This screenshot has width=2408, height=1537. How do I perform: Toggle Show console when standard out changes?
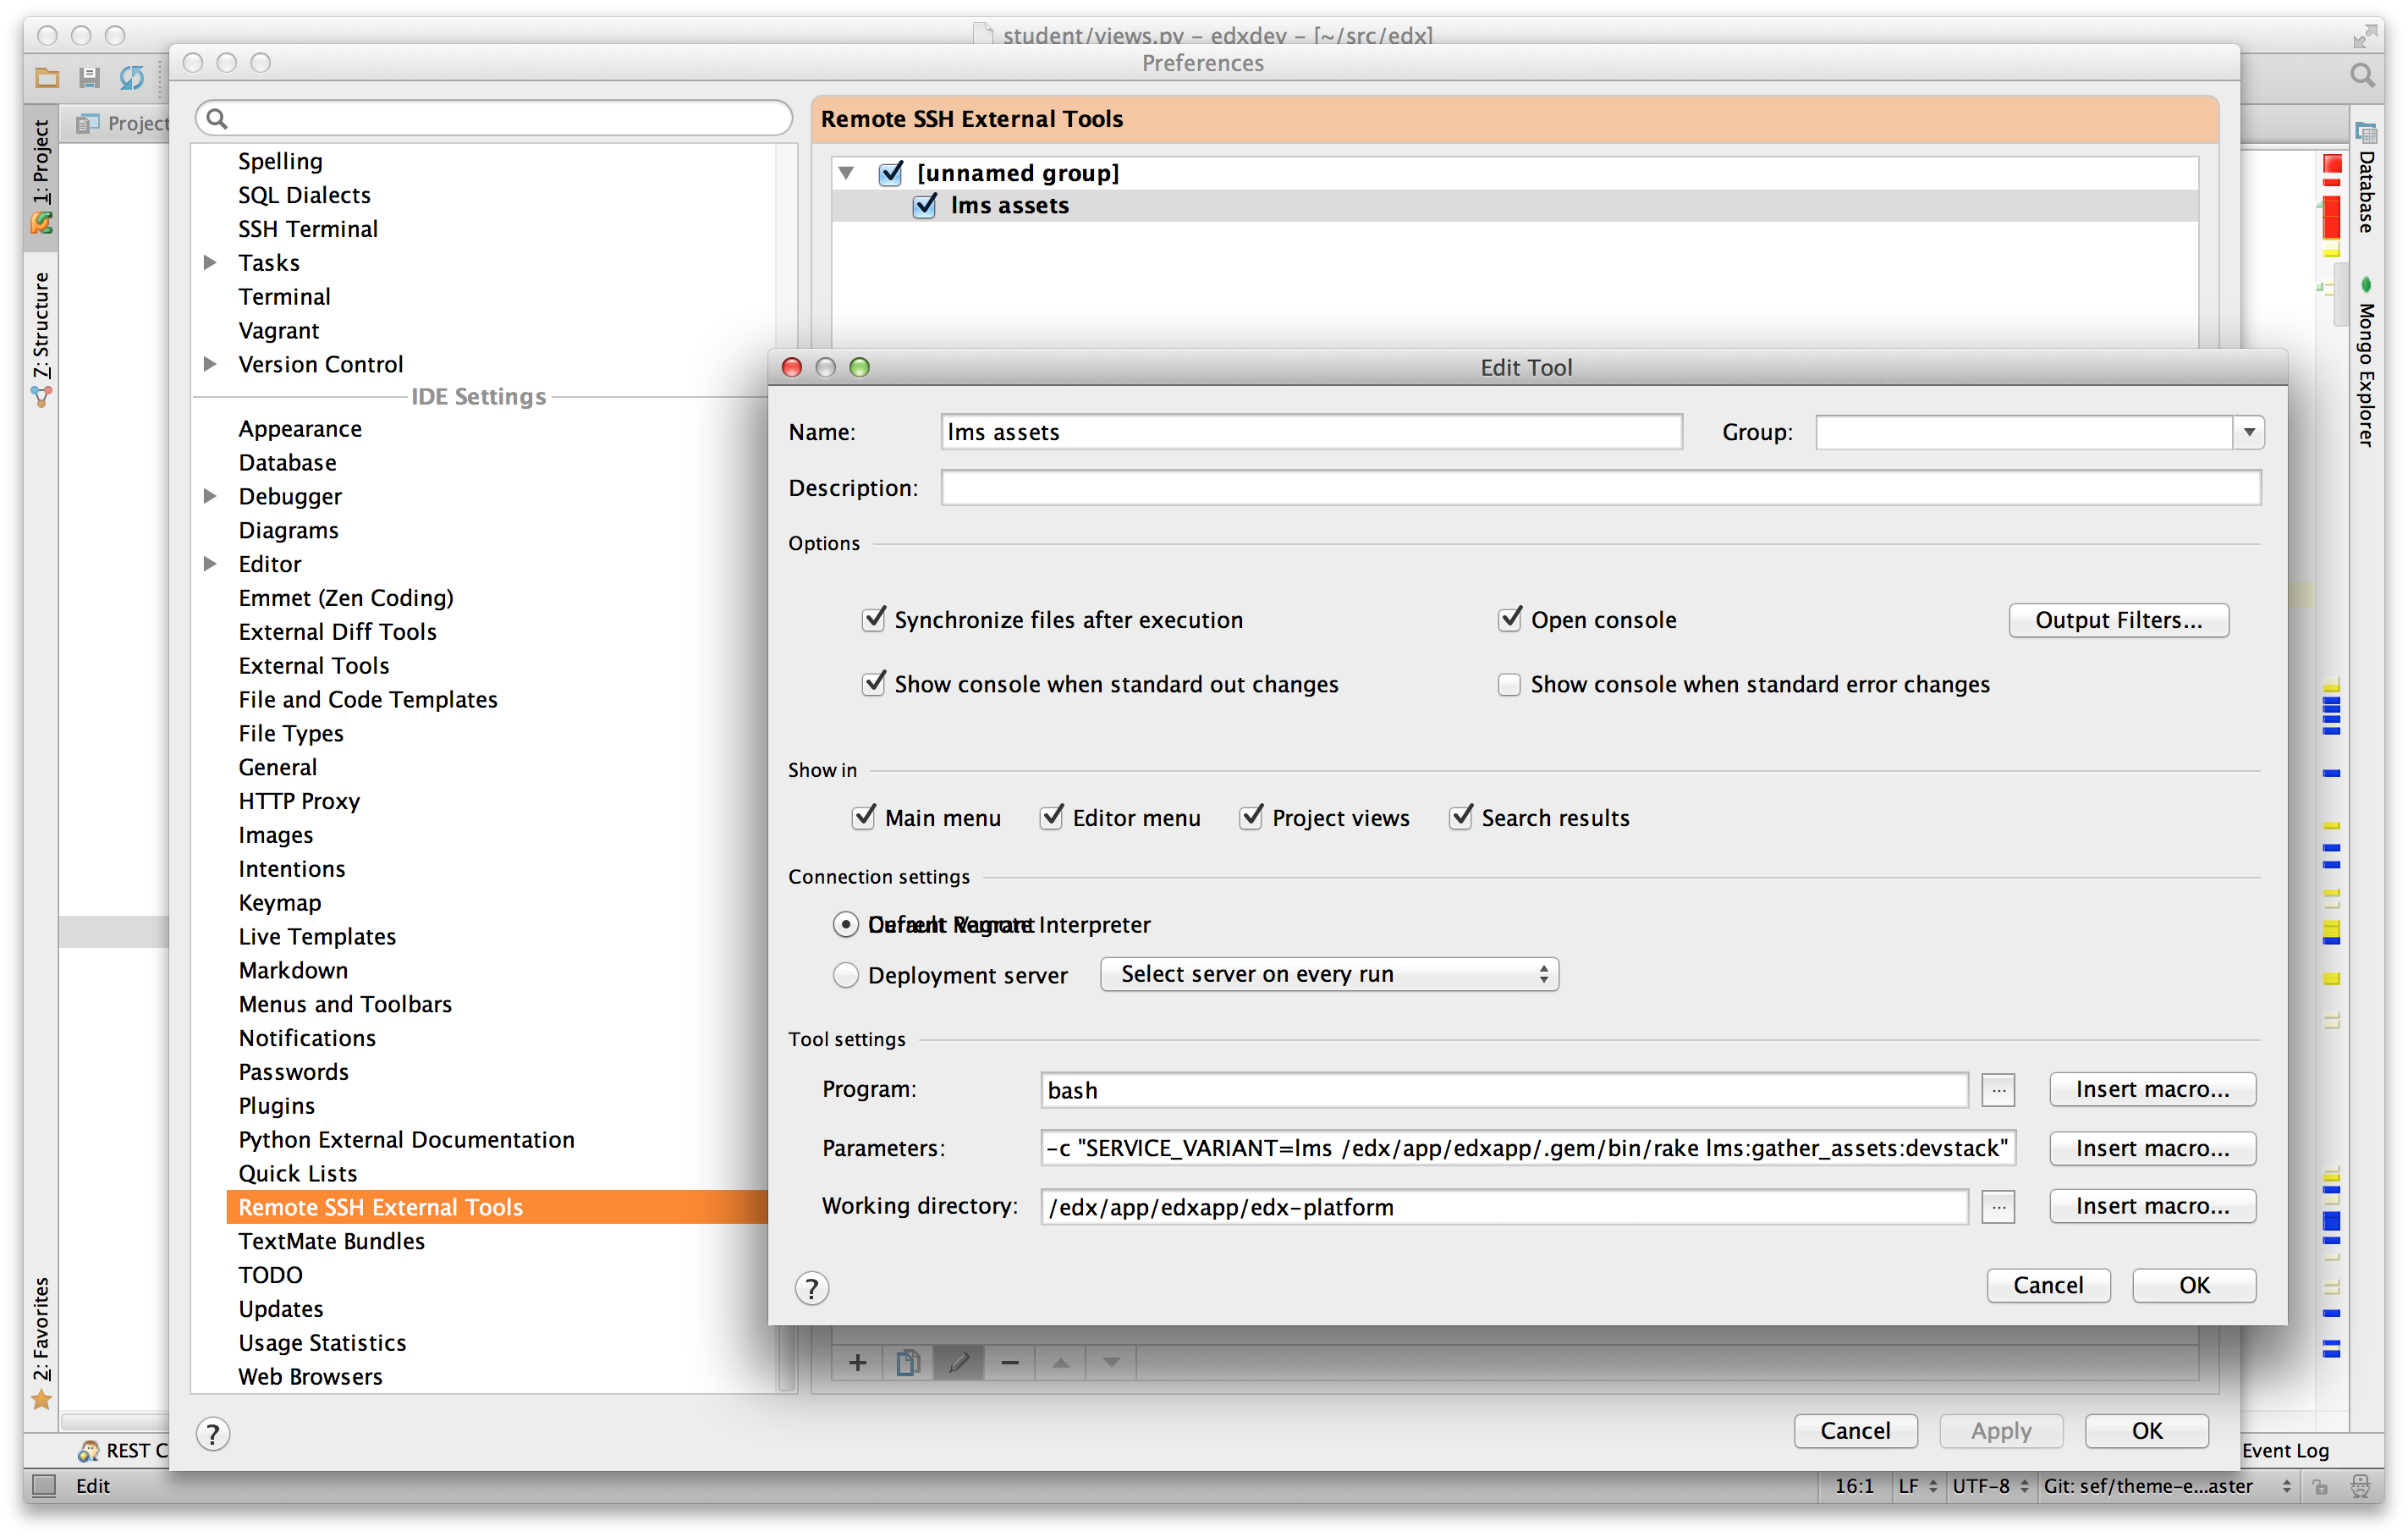pyautogui.click(x=874, y=684)
